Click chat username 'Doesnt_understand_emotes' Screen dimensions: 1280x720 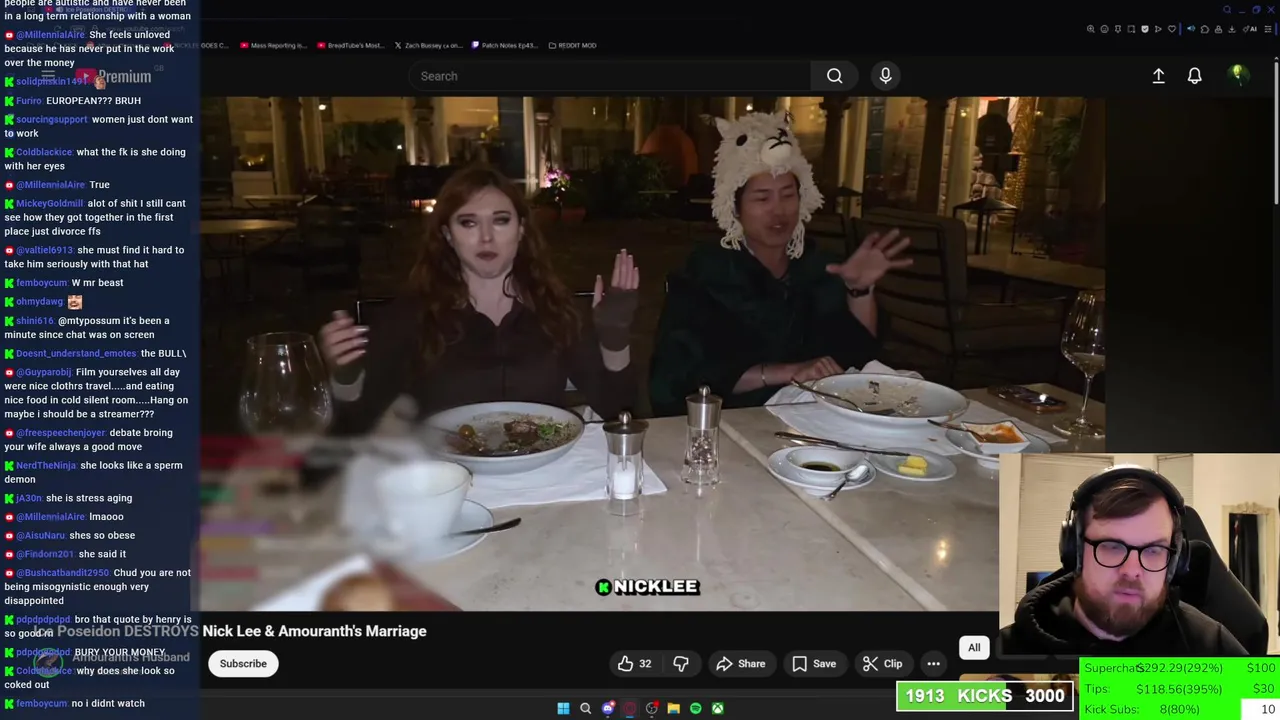tap(76, 354)
